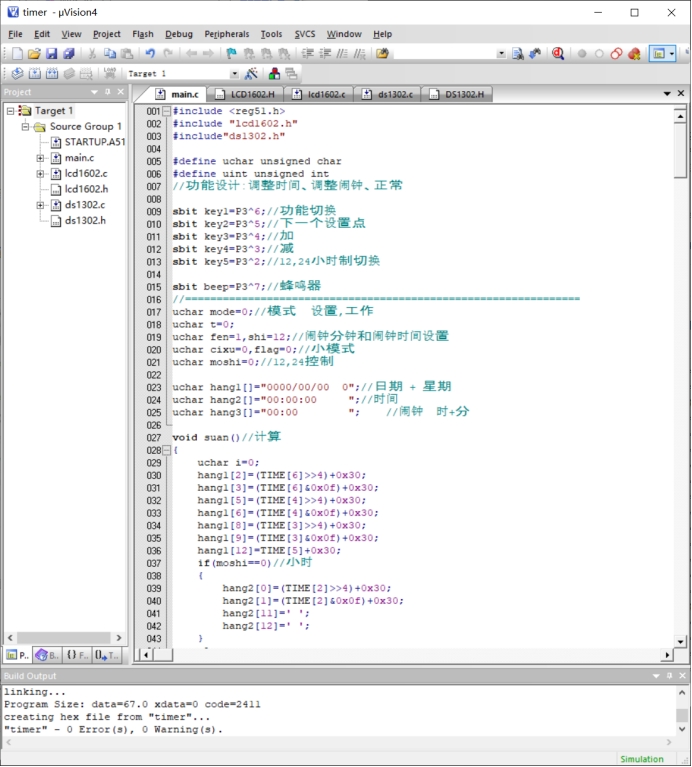
Task: Paste clipboard with the paste icon
Action: [x=127, y=53]
